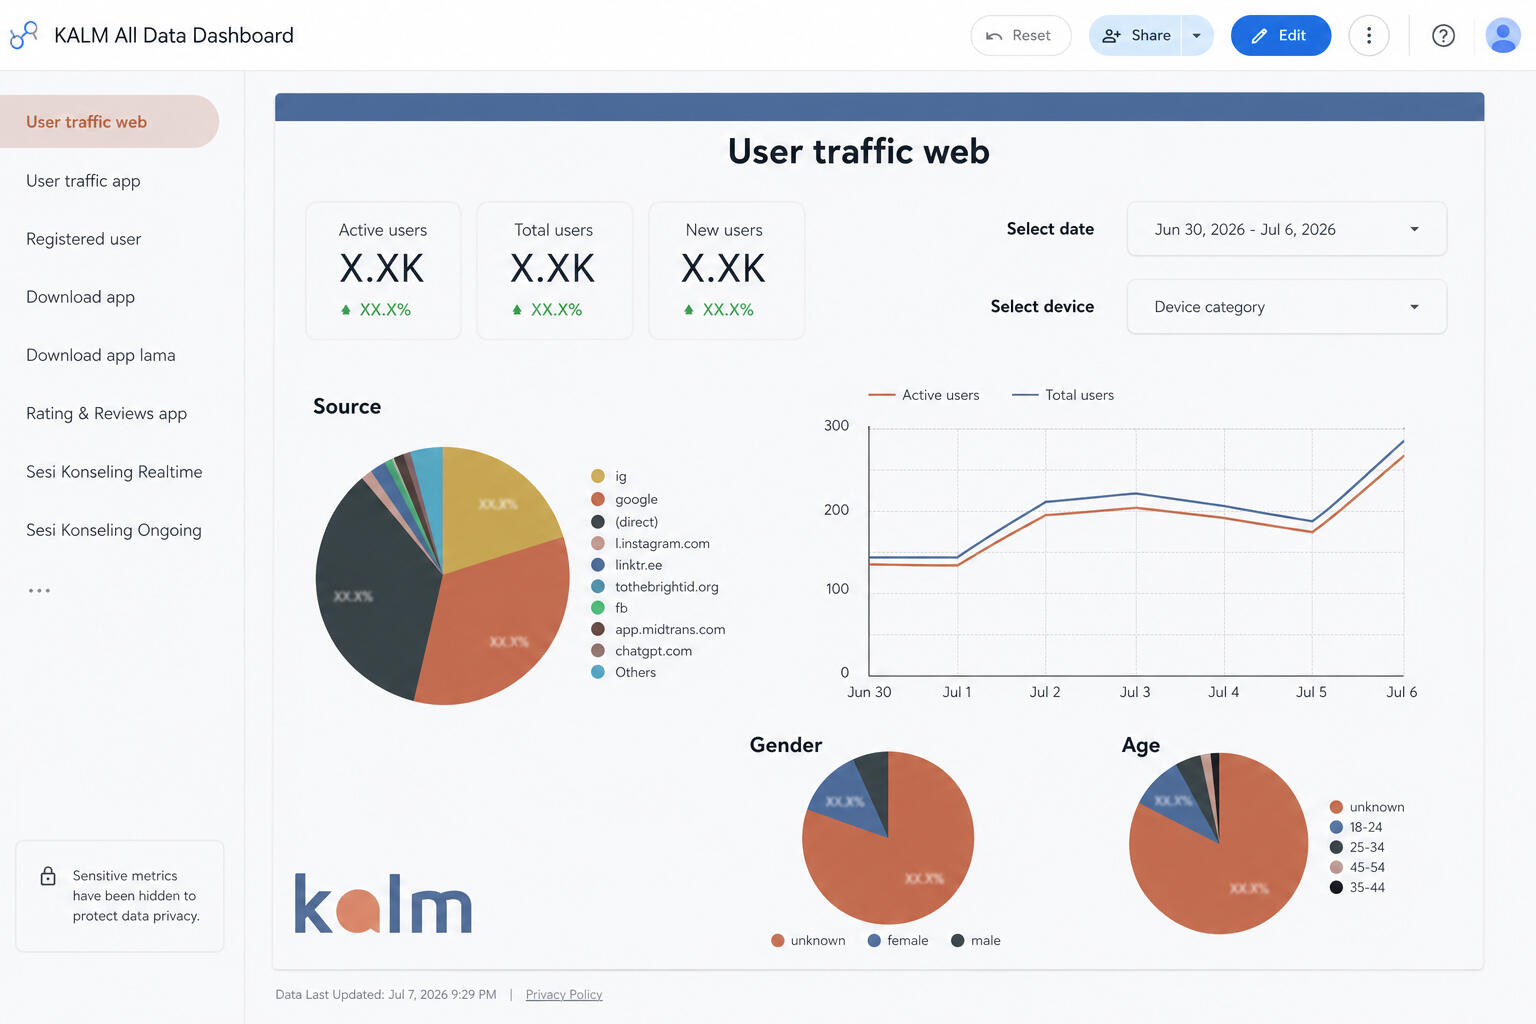Screen dimensions: 1536x1024
Task: Click the google legend color dot
Action: click(598, 499)
